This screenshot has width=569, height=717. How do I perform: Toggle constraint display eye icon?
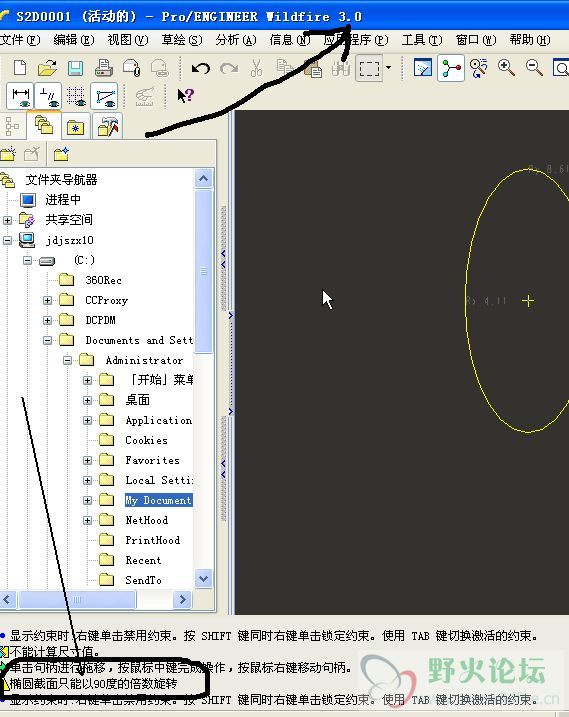click(x=48, y=96)
